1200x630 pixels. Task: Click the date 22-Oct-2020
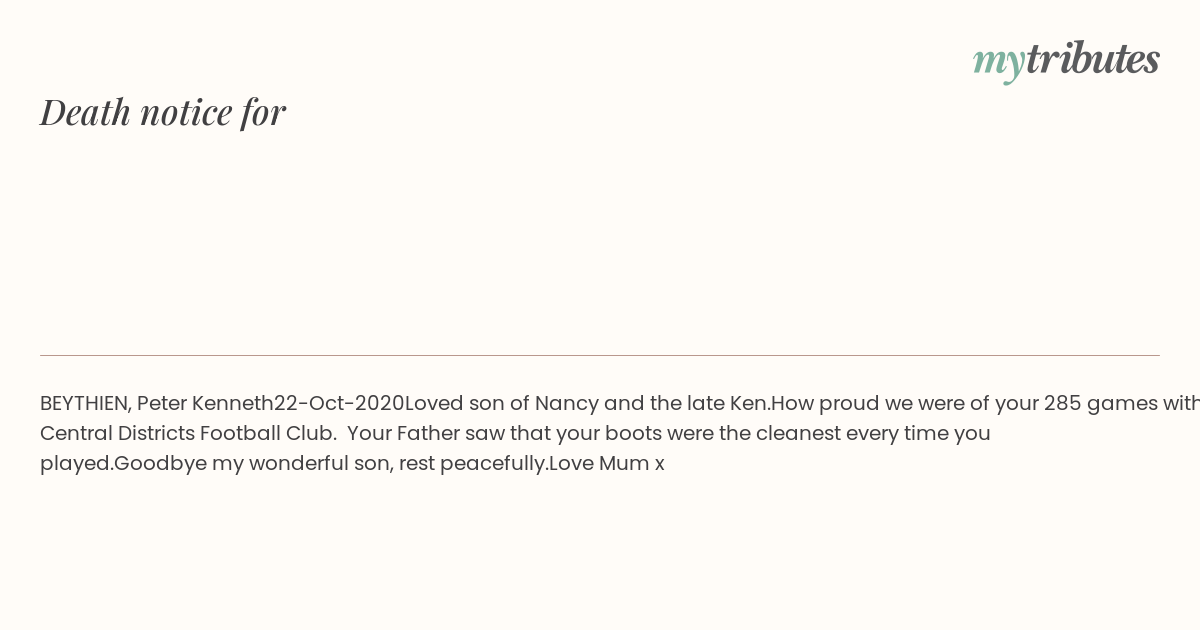click(x=339, y=404)
